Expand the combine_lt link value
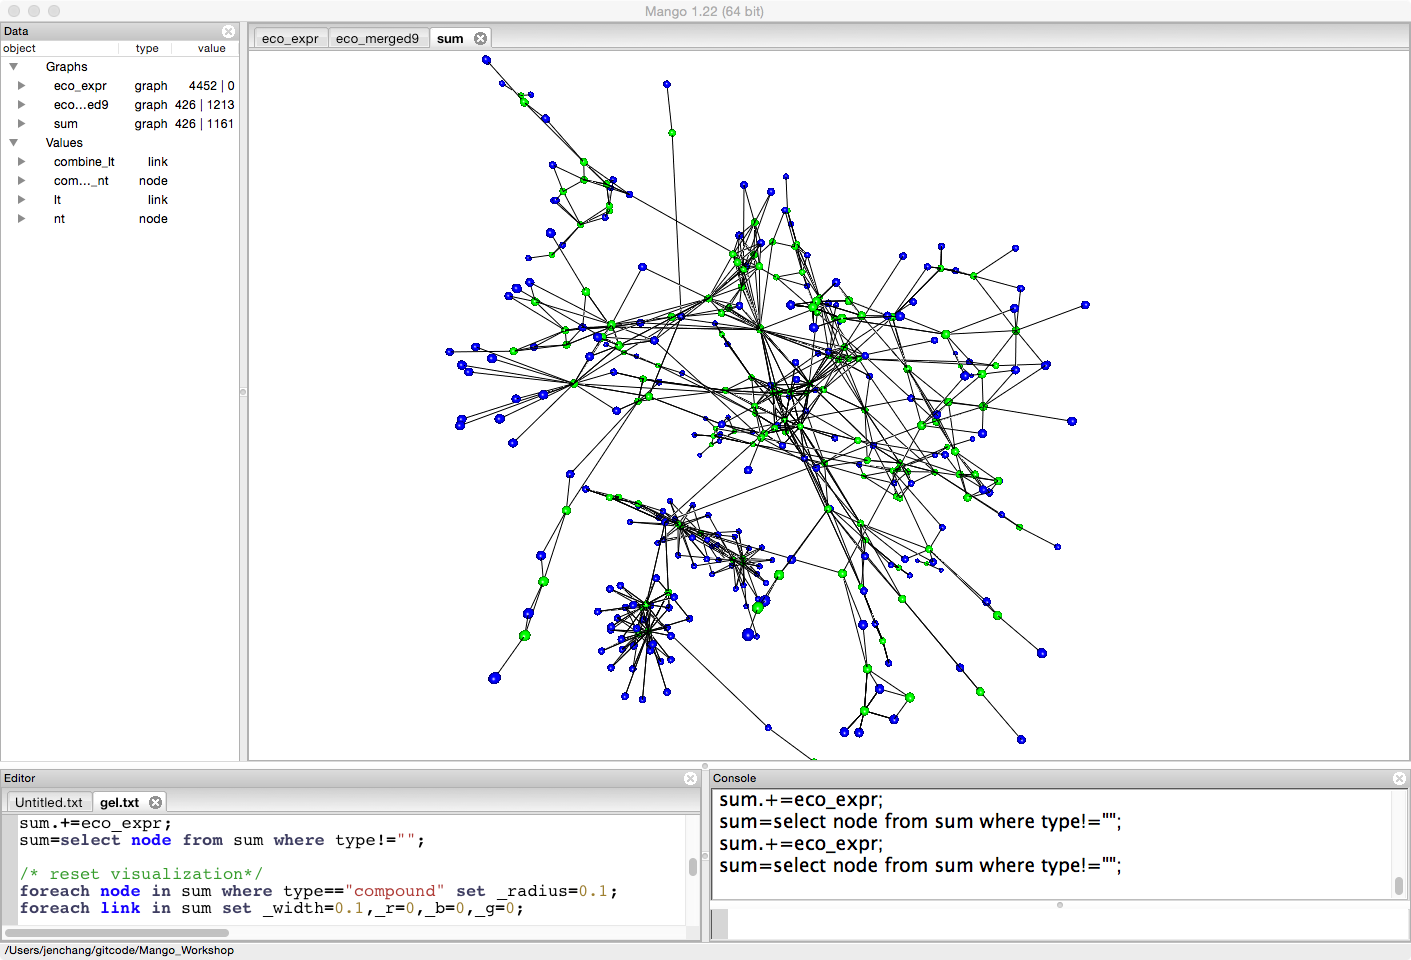 pyautogui.click(x=21, y=162)
